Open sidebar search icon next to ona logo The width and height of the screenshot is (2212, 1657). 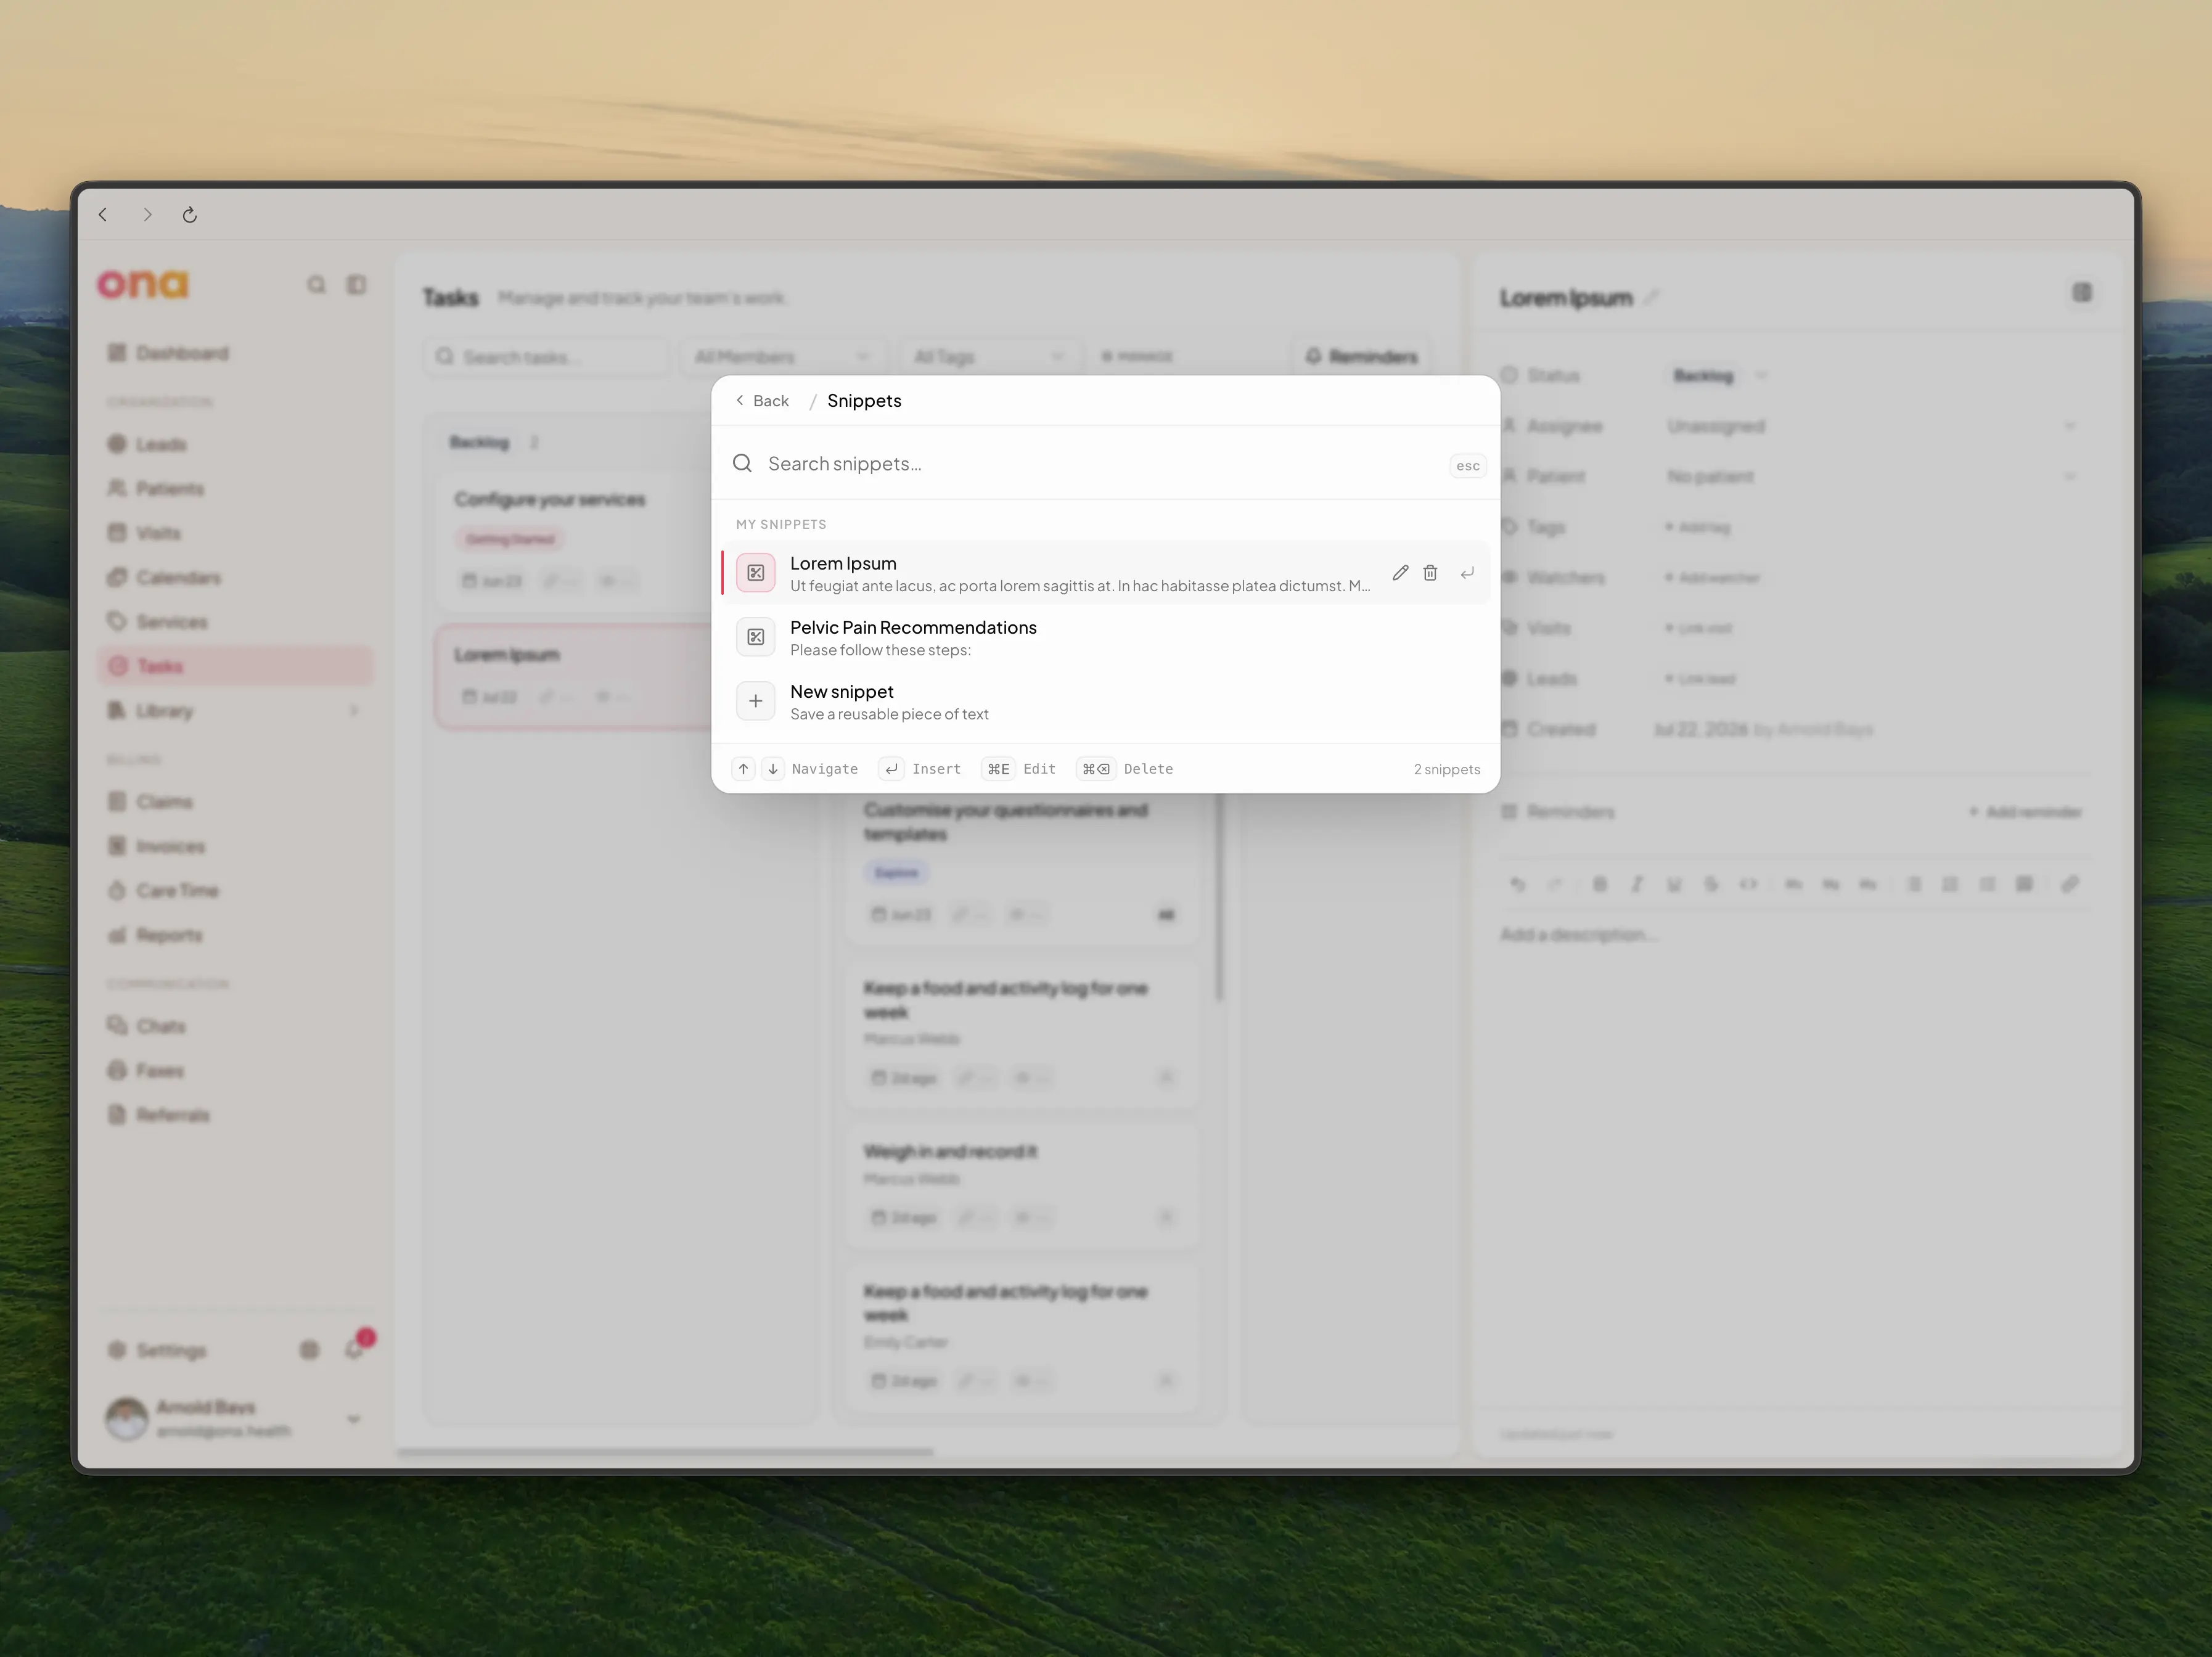(x=316, y=285)
